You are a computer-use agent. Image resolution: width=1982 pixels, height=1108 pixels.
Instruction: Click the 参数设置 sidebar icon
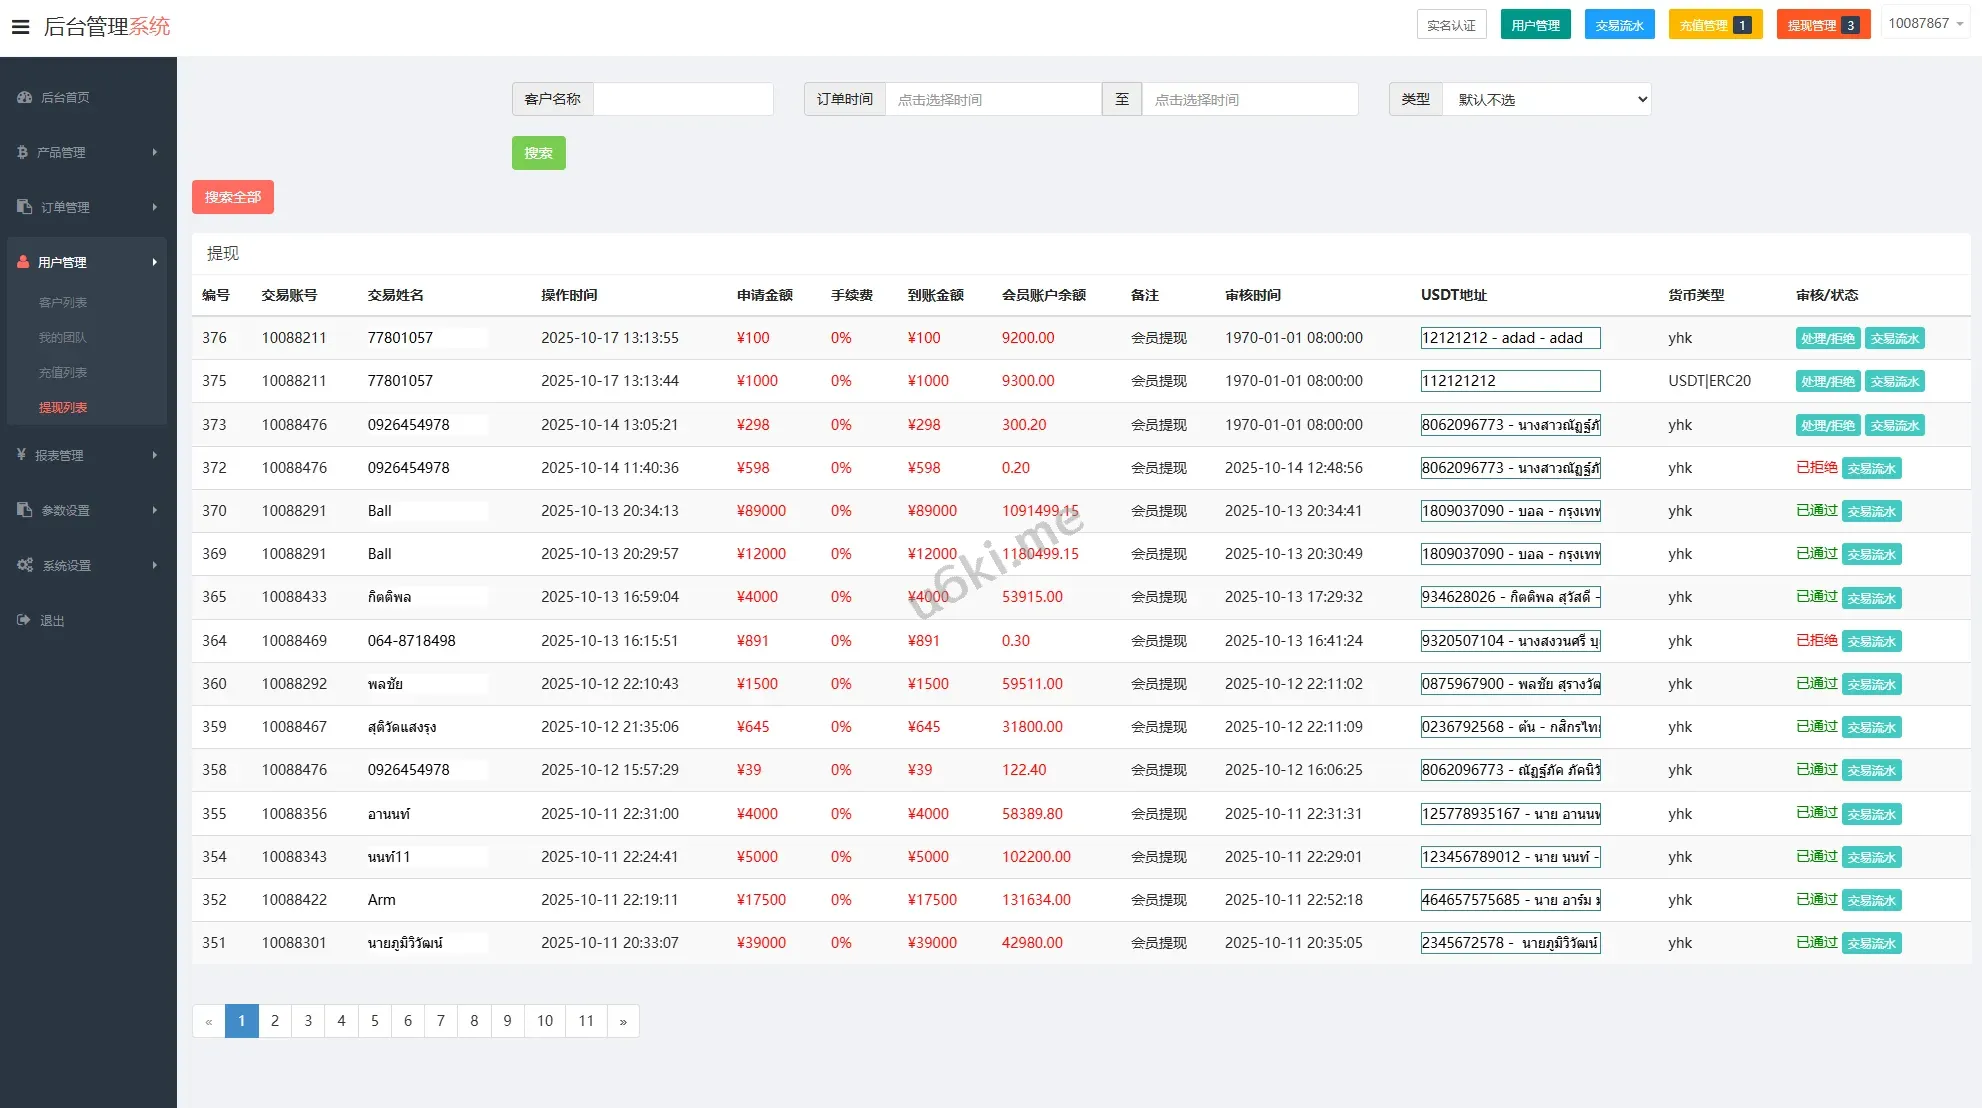coord(25,510)
